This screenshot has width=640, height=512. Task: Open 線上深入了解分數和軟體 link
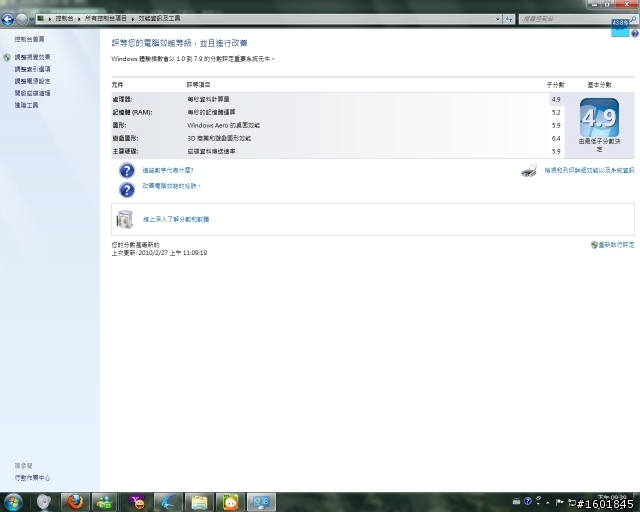click(x=176, y=219)
